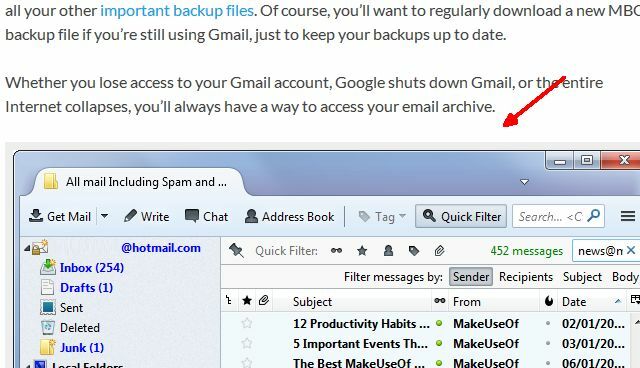
Task: Clear the news@ quick filter text box
Action: [x=631, y=250]
